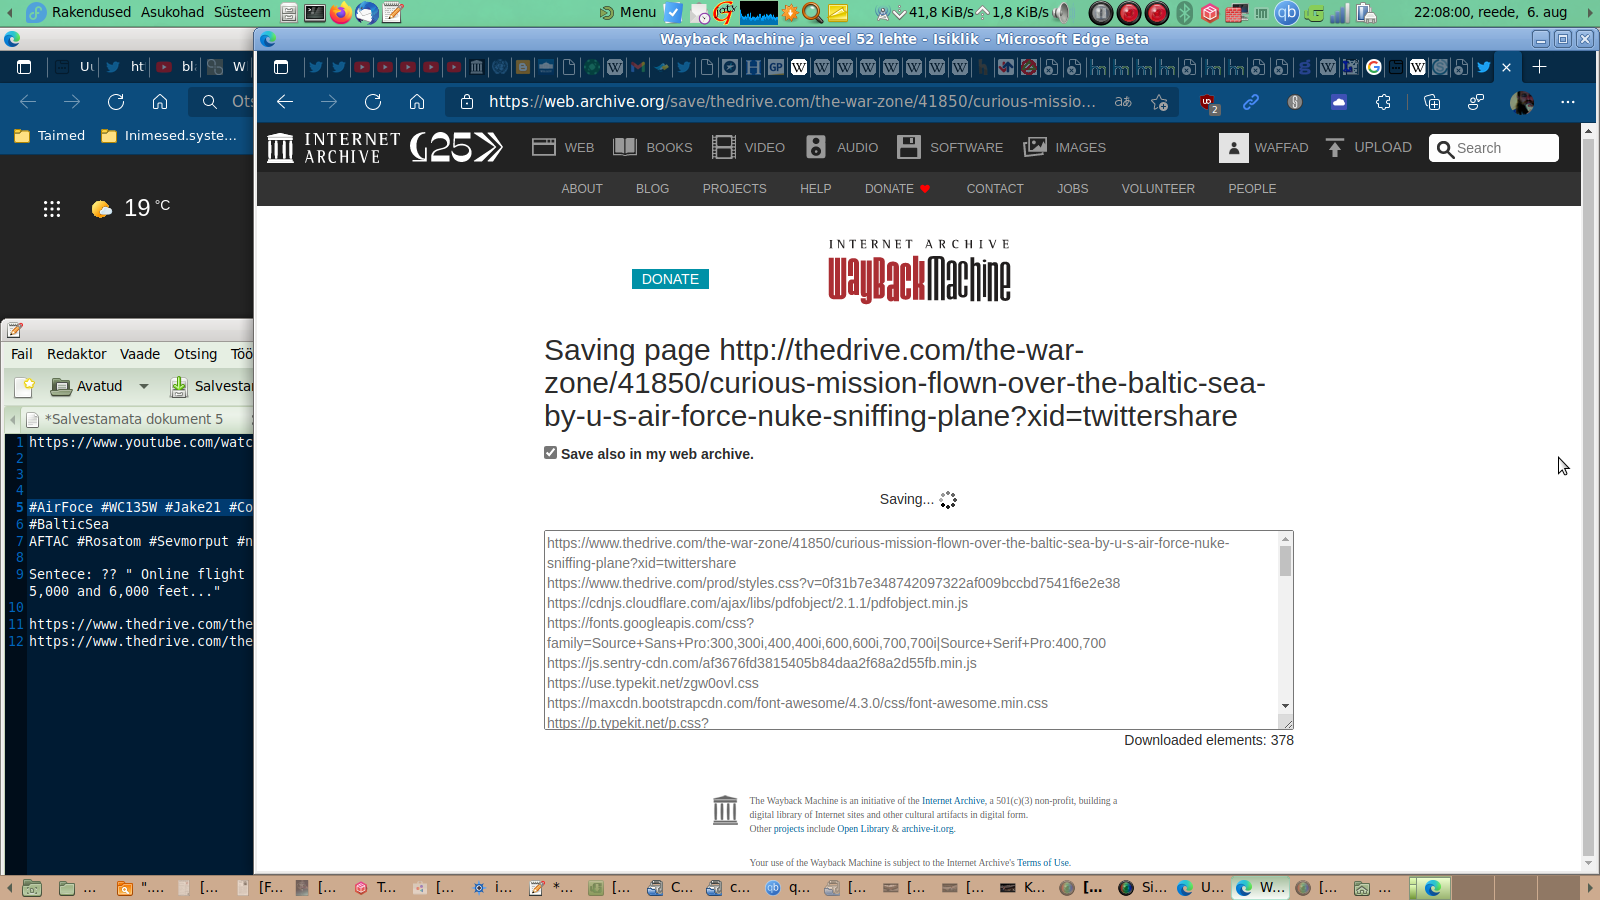View site information lock icon in address bar

click(466, 102)
